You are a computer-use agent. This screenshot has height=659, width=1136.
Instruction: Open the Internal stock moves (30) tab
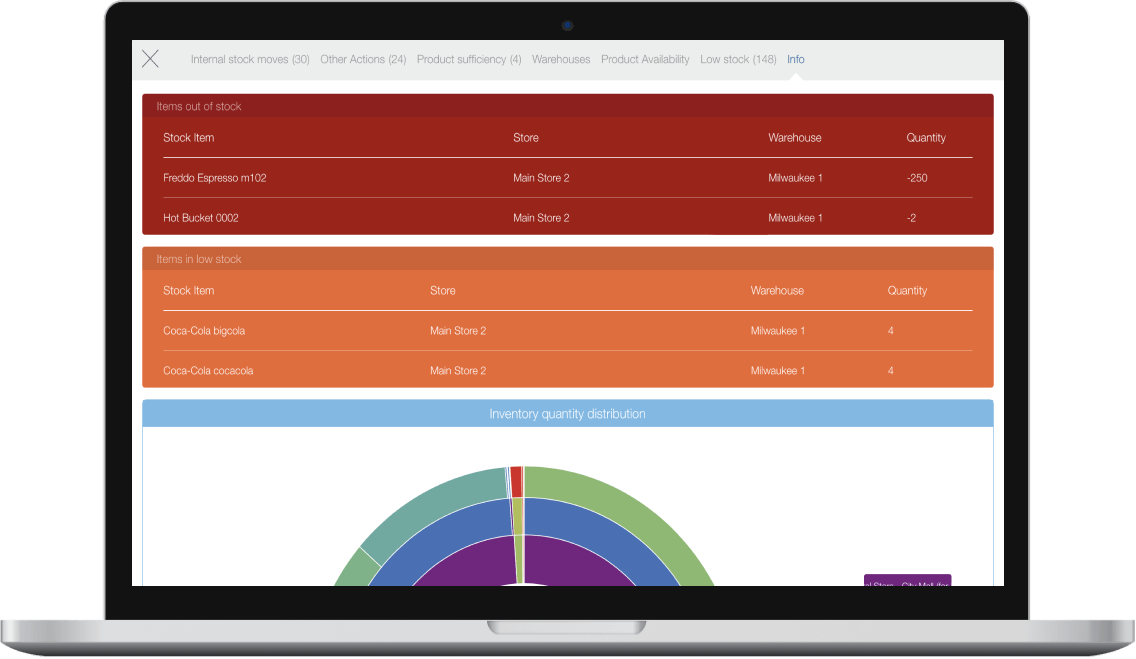coord(250,59)
